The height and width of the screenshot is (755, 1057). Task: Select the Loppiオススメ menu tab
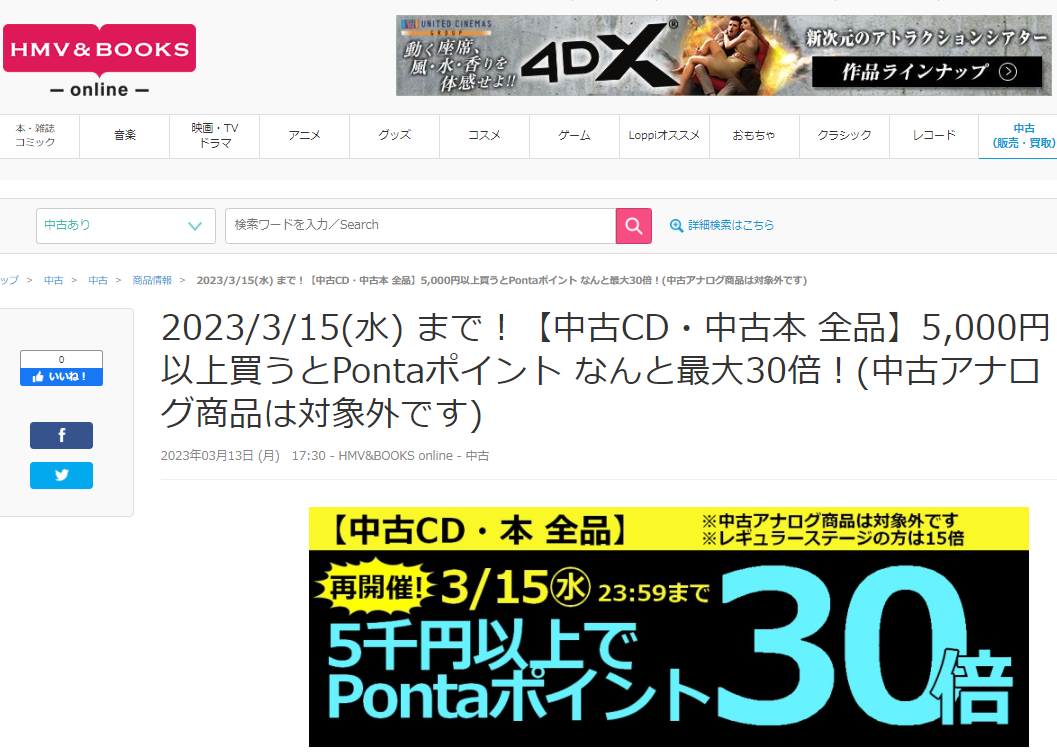[665, 135]
